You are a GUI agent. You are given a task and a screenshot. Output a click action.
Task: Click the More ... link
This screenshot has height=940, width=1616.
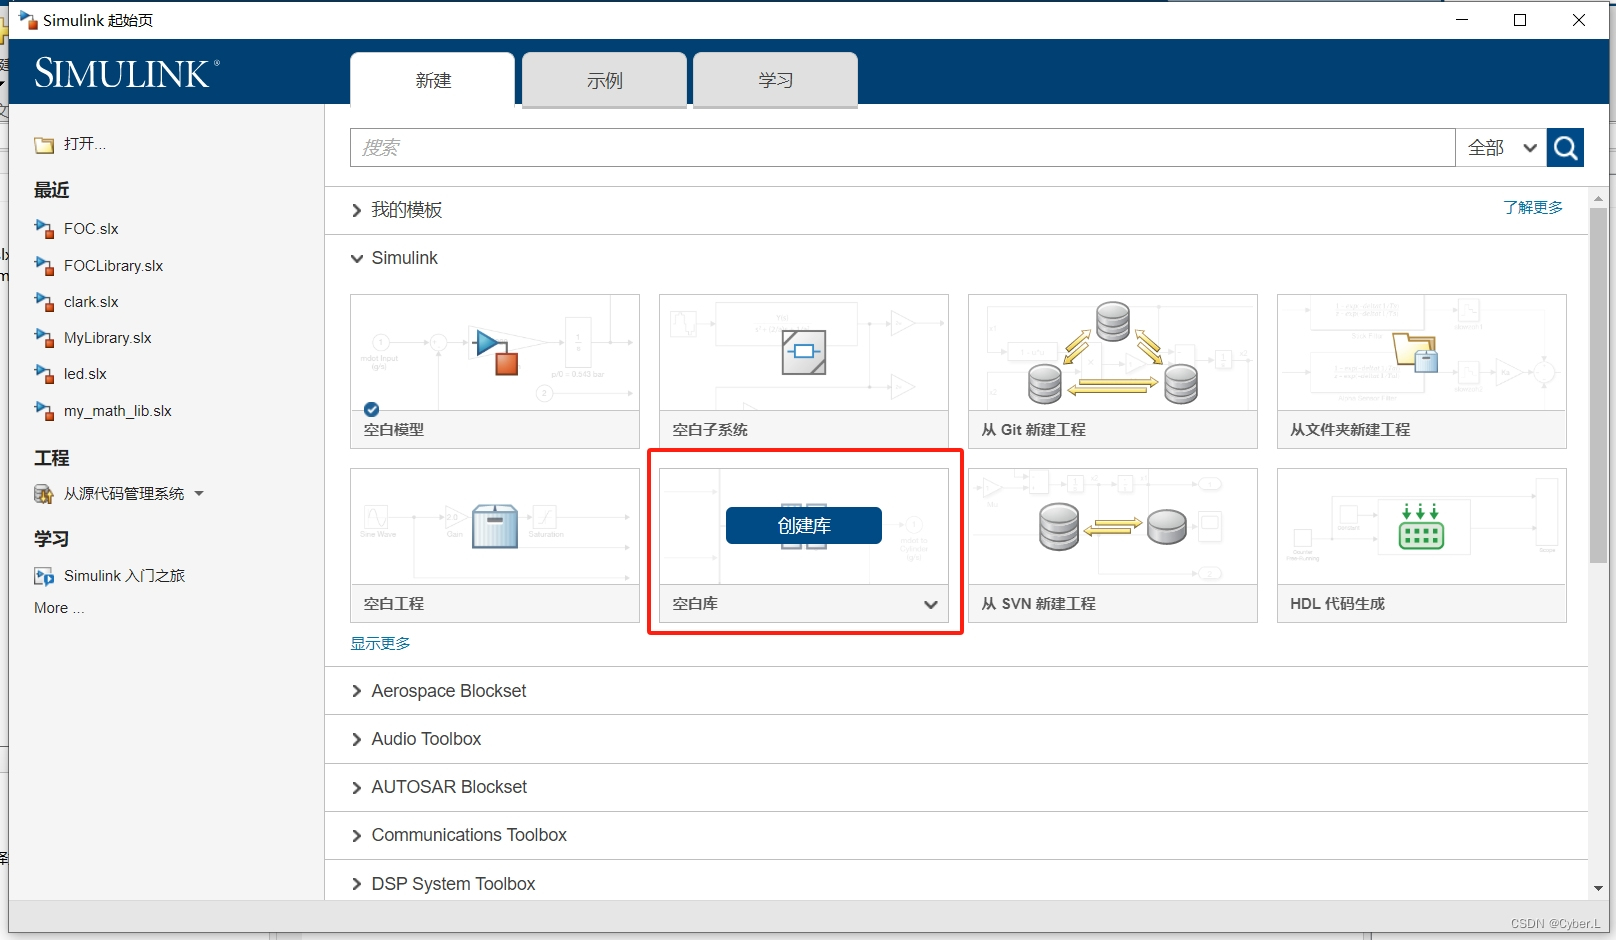[x=59, y=608]
